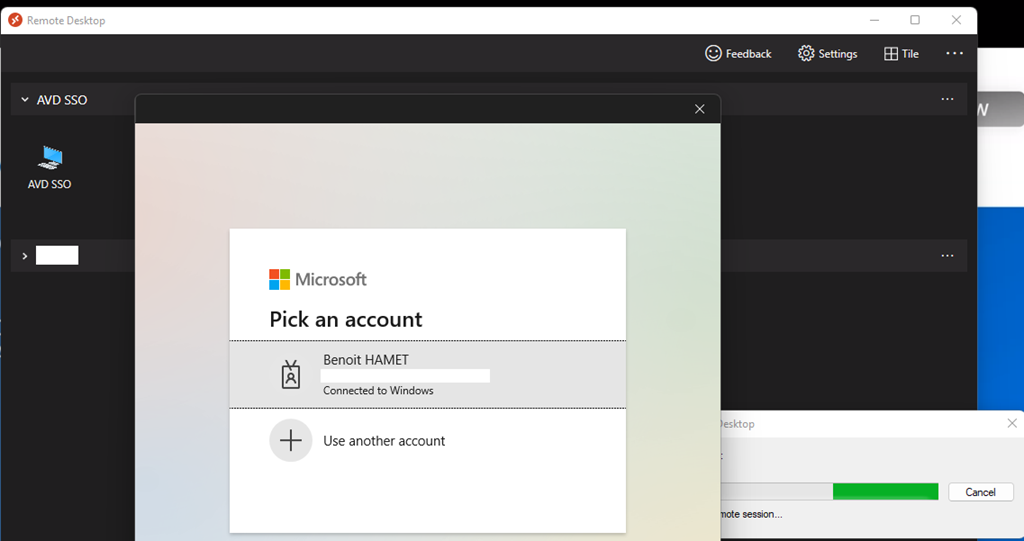Expand the redacted workspace group
The width and height of the screenshot is (1024, 541).
click(25, 256)
